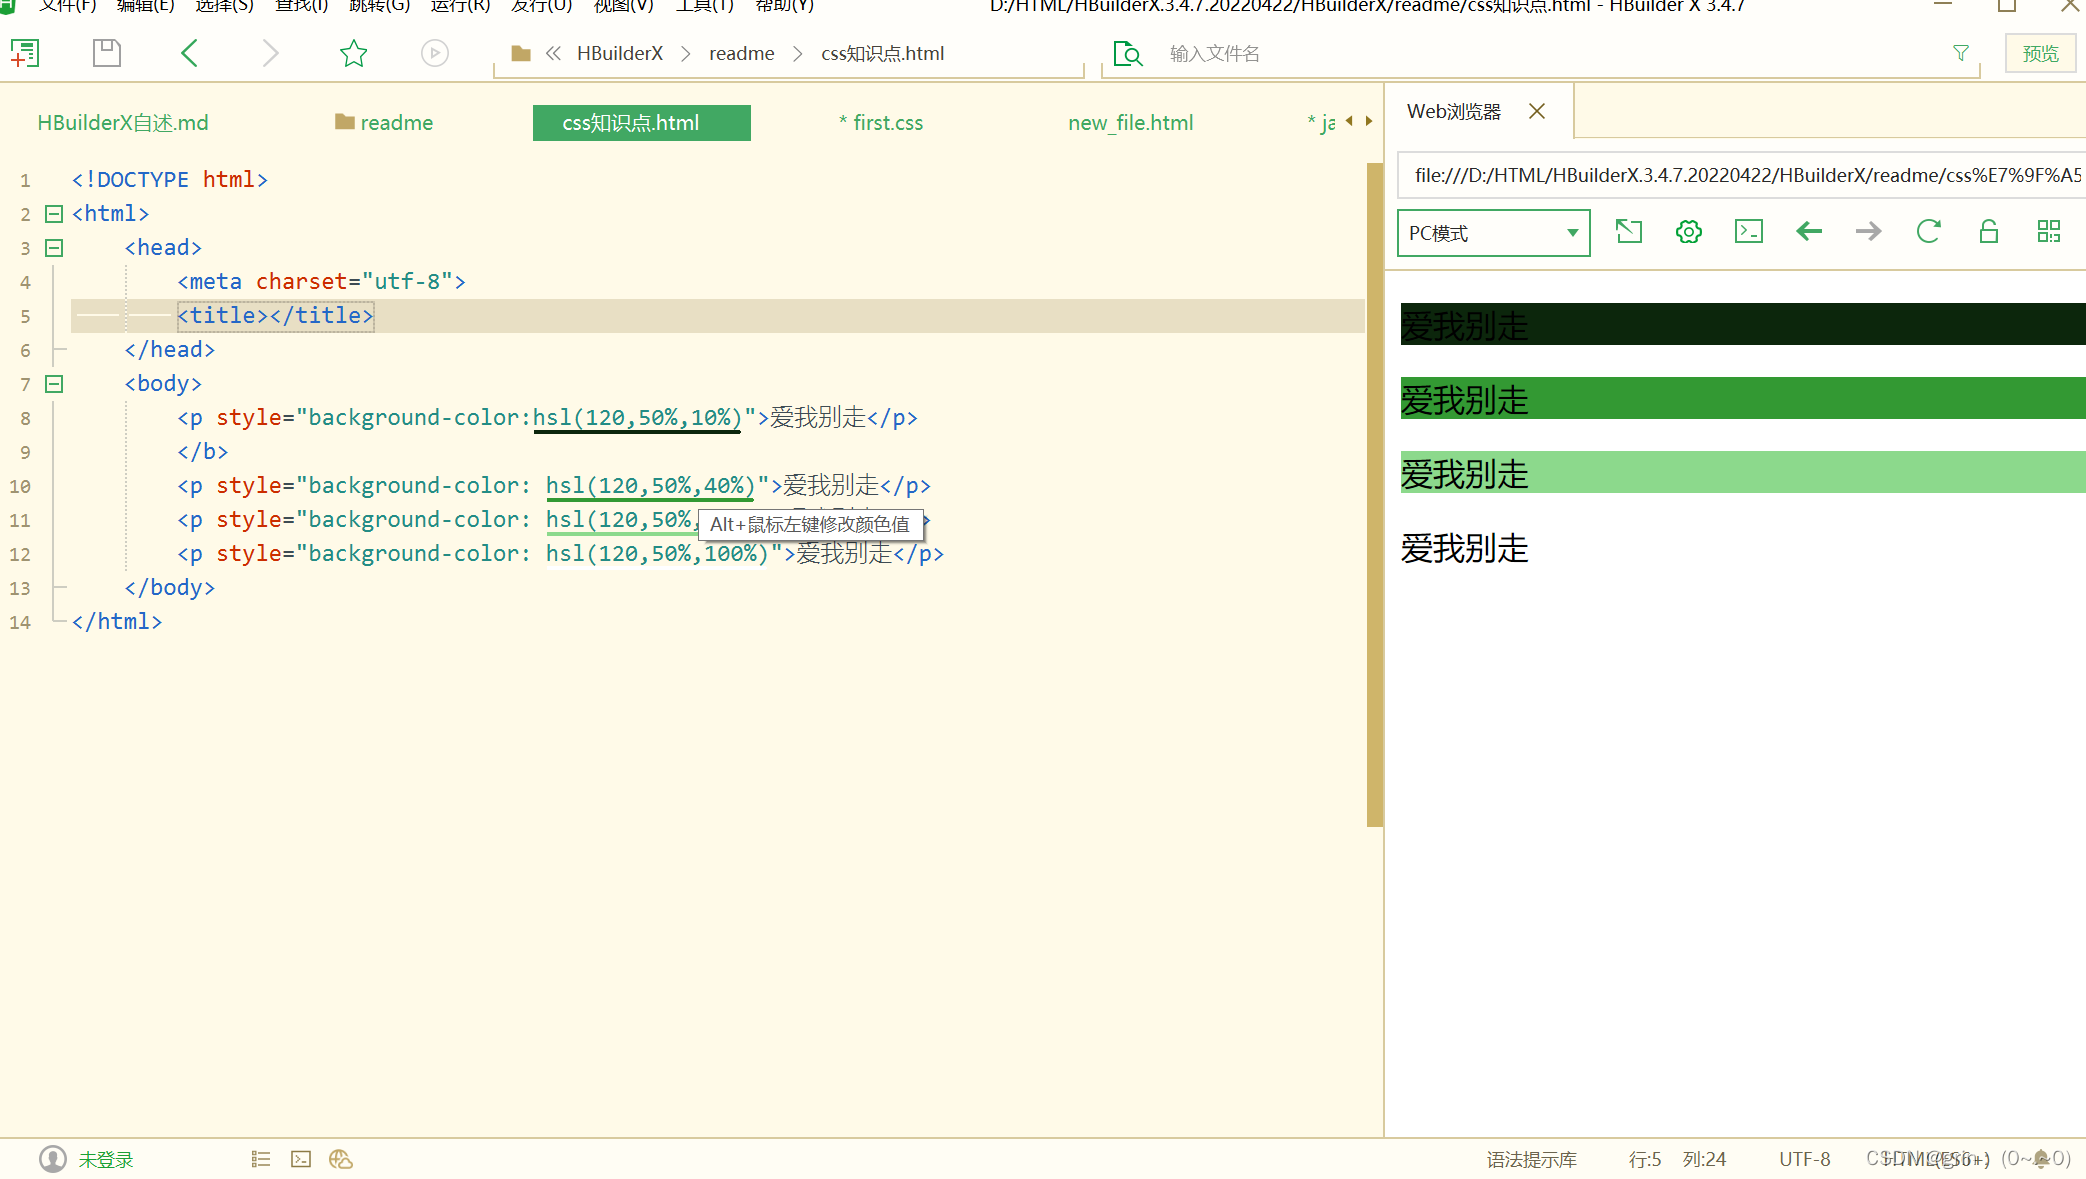
Task: Click the UTF-8 encoding indicator in status bar
Action: [1804, 1159]
